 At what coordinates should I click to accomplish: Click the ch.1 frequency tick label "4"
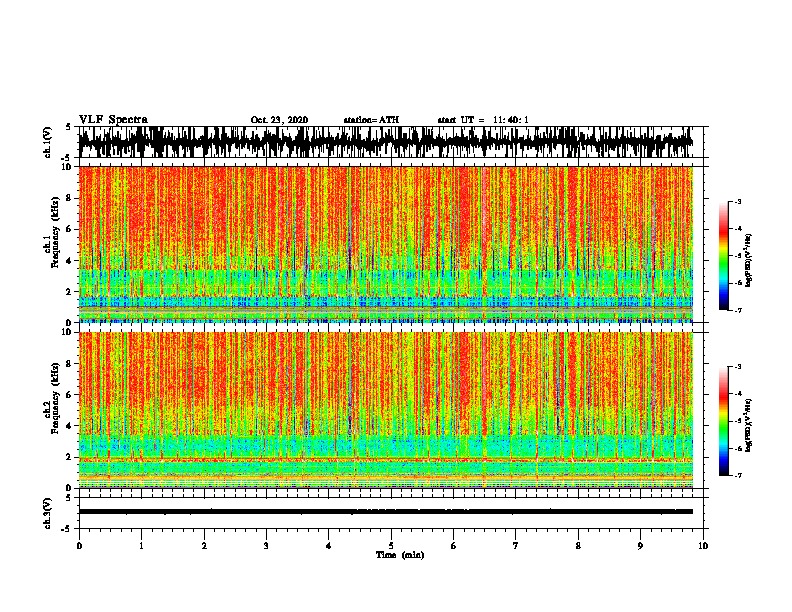click(71, 261)
